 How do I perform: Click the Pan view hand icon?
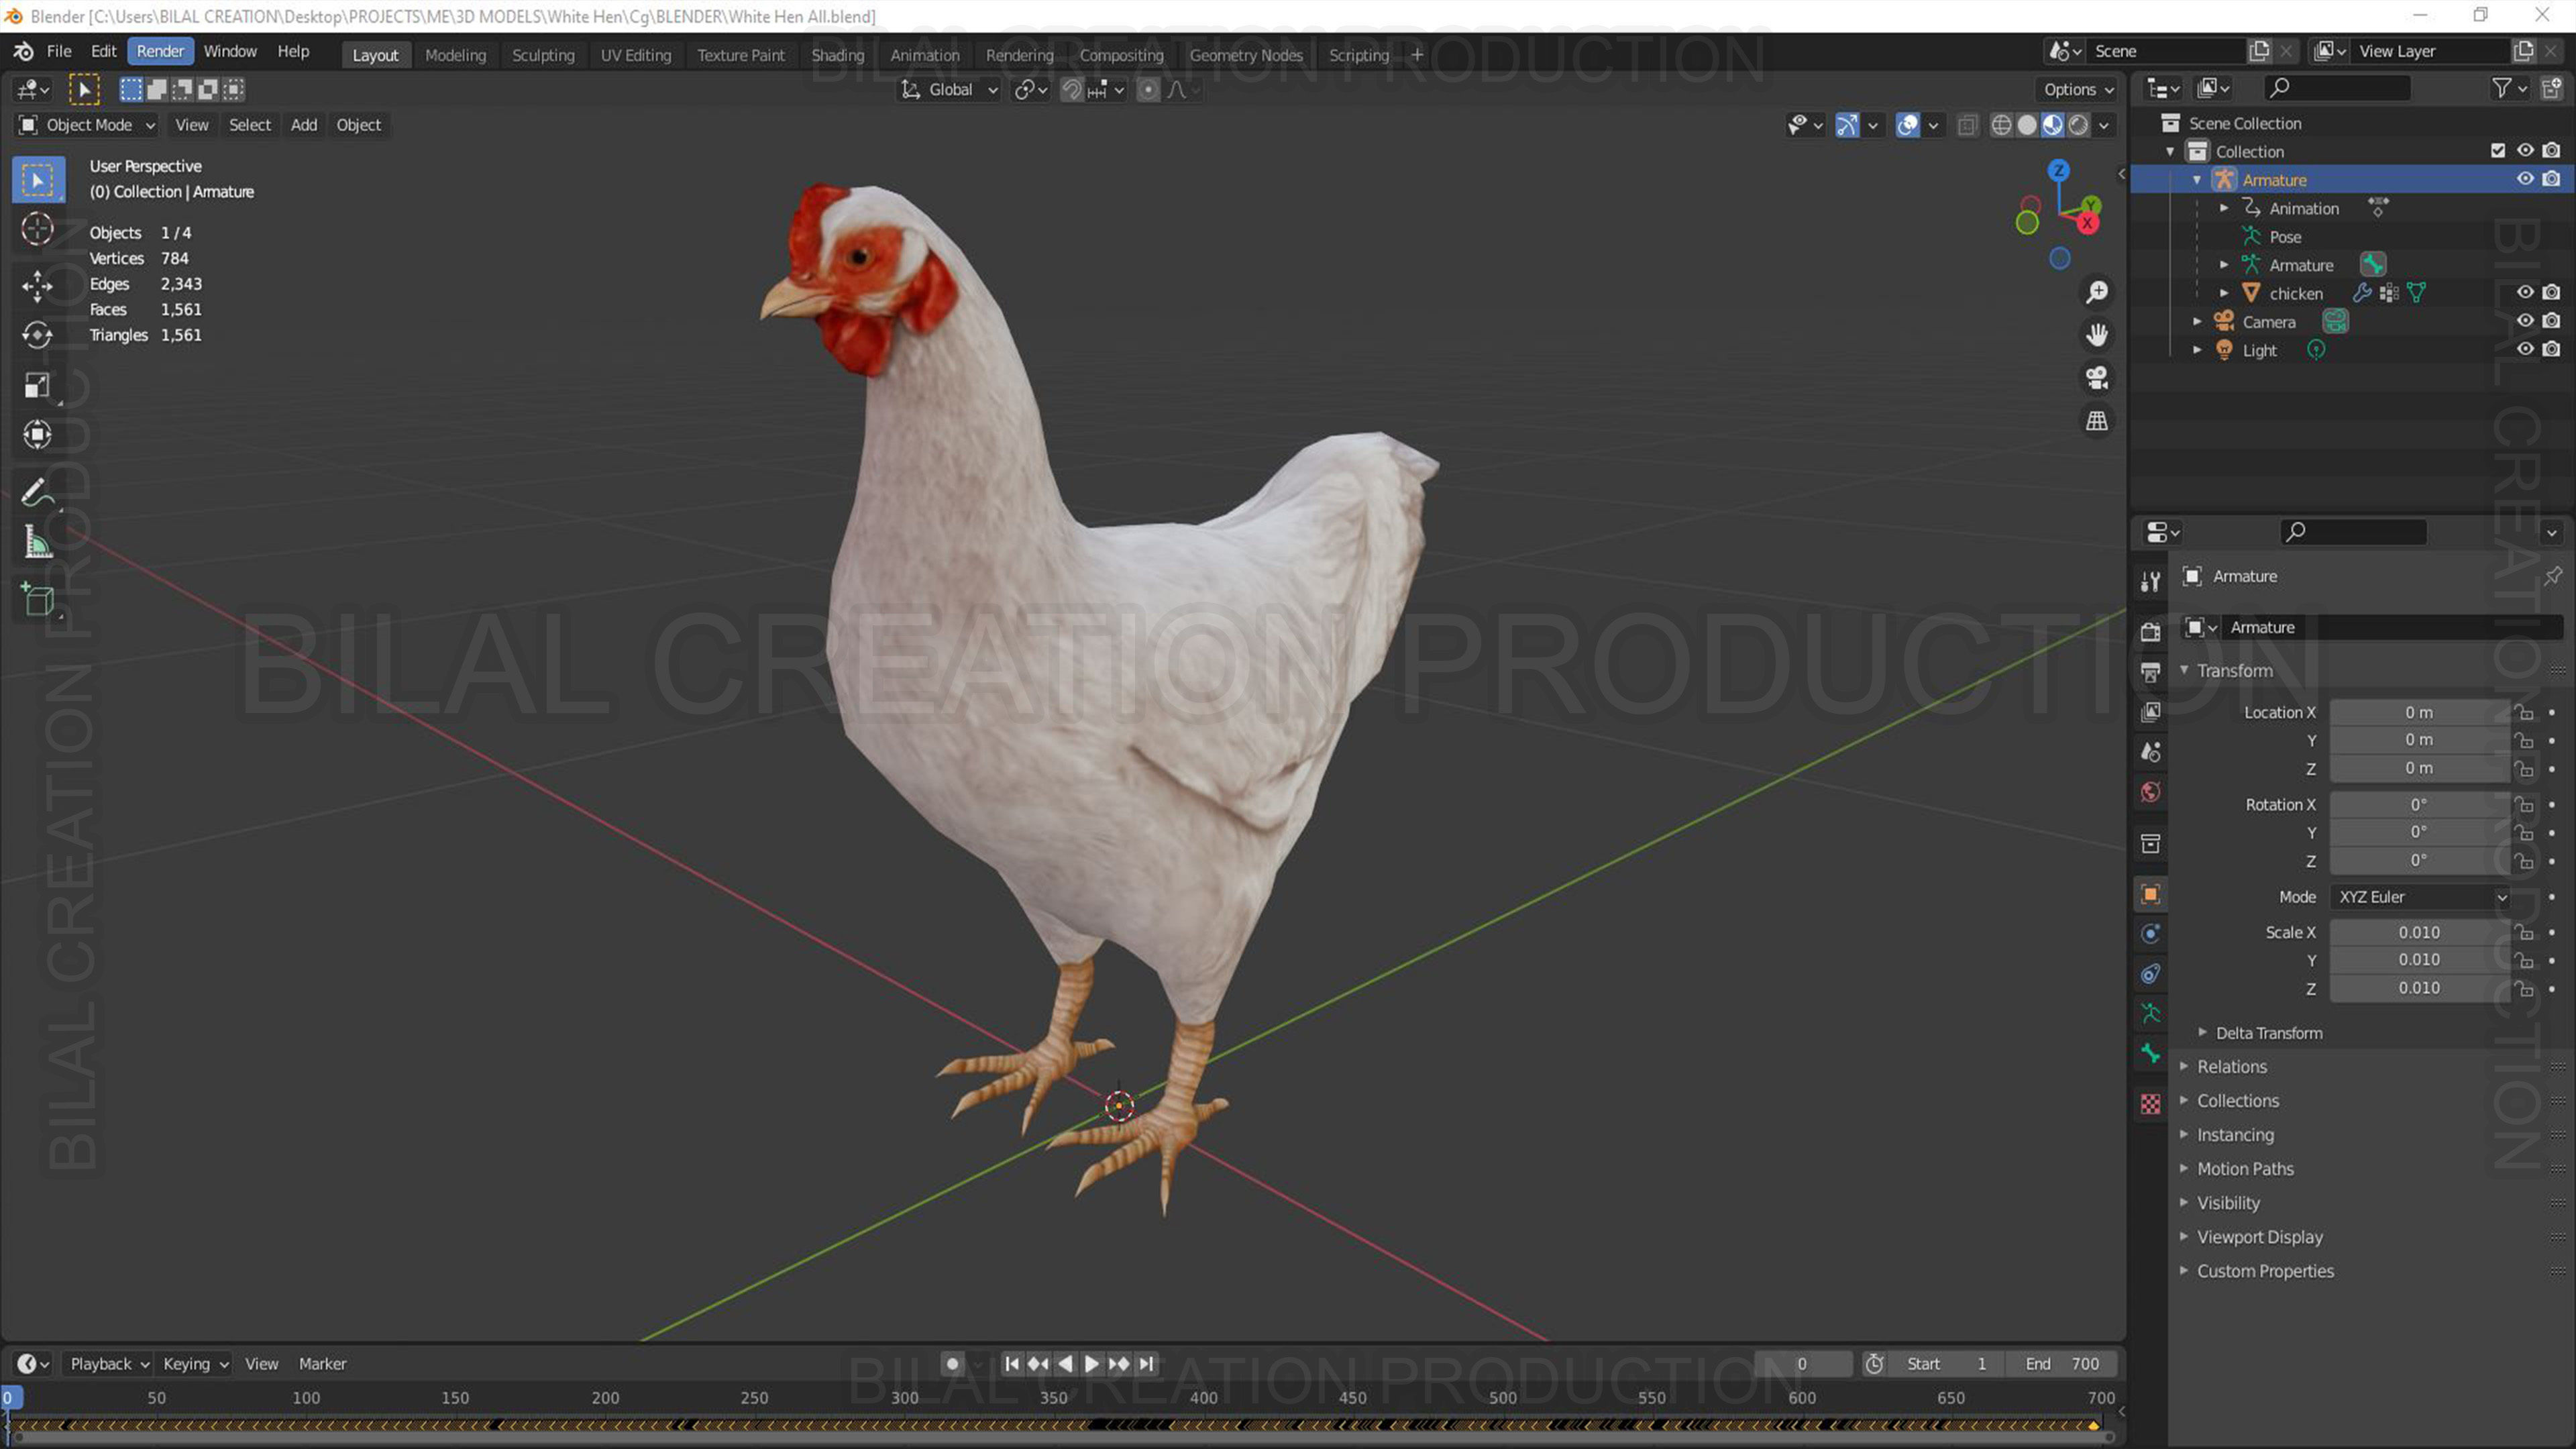click(2096, 335)
